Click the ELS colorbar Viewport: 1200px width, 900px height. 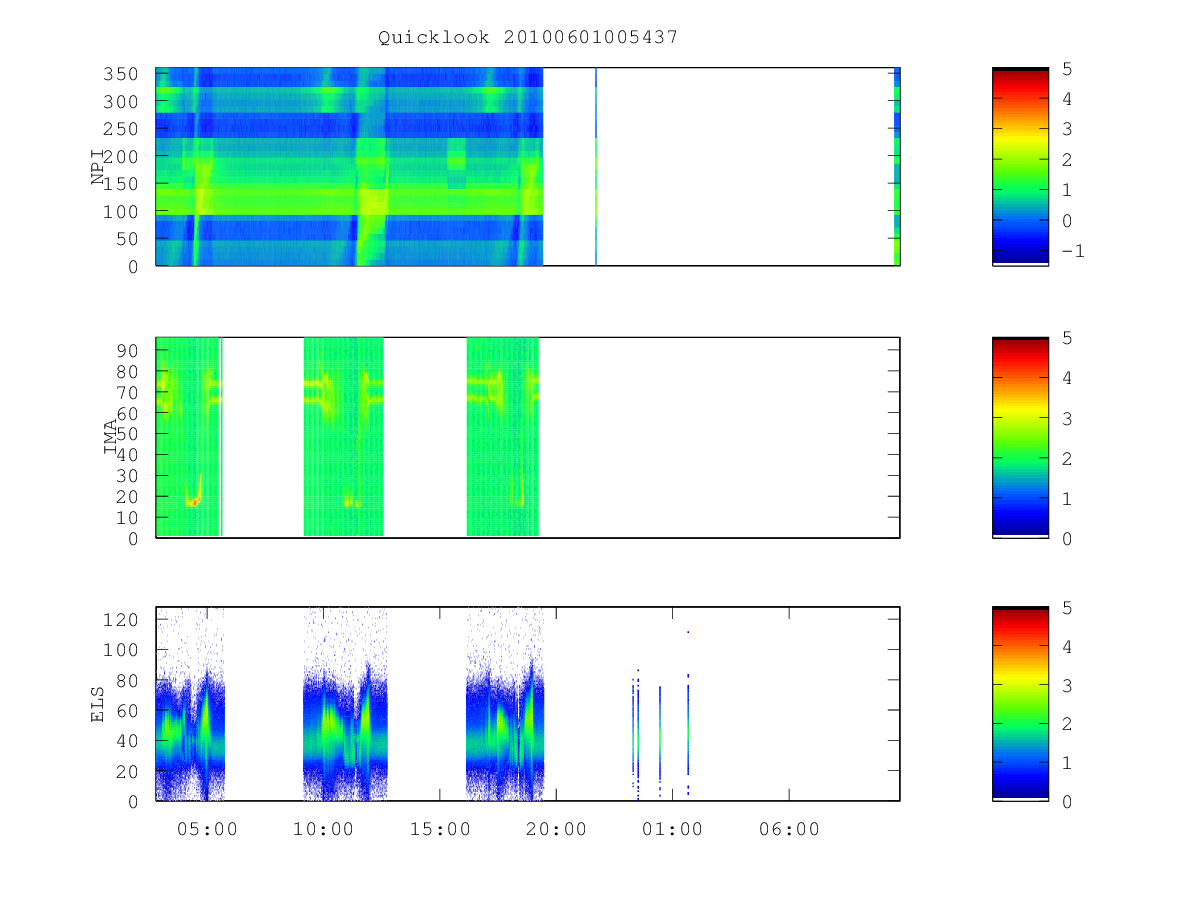pos(1020,703)
